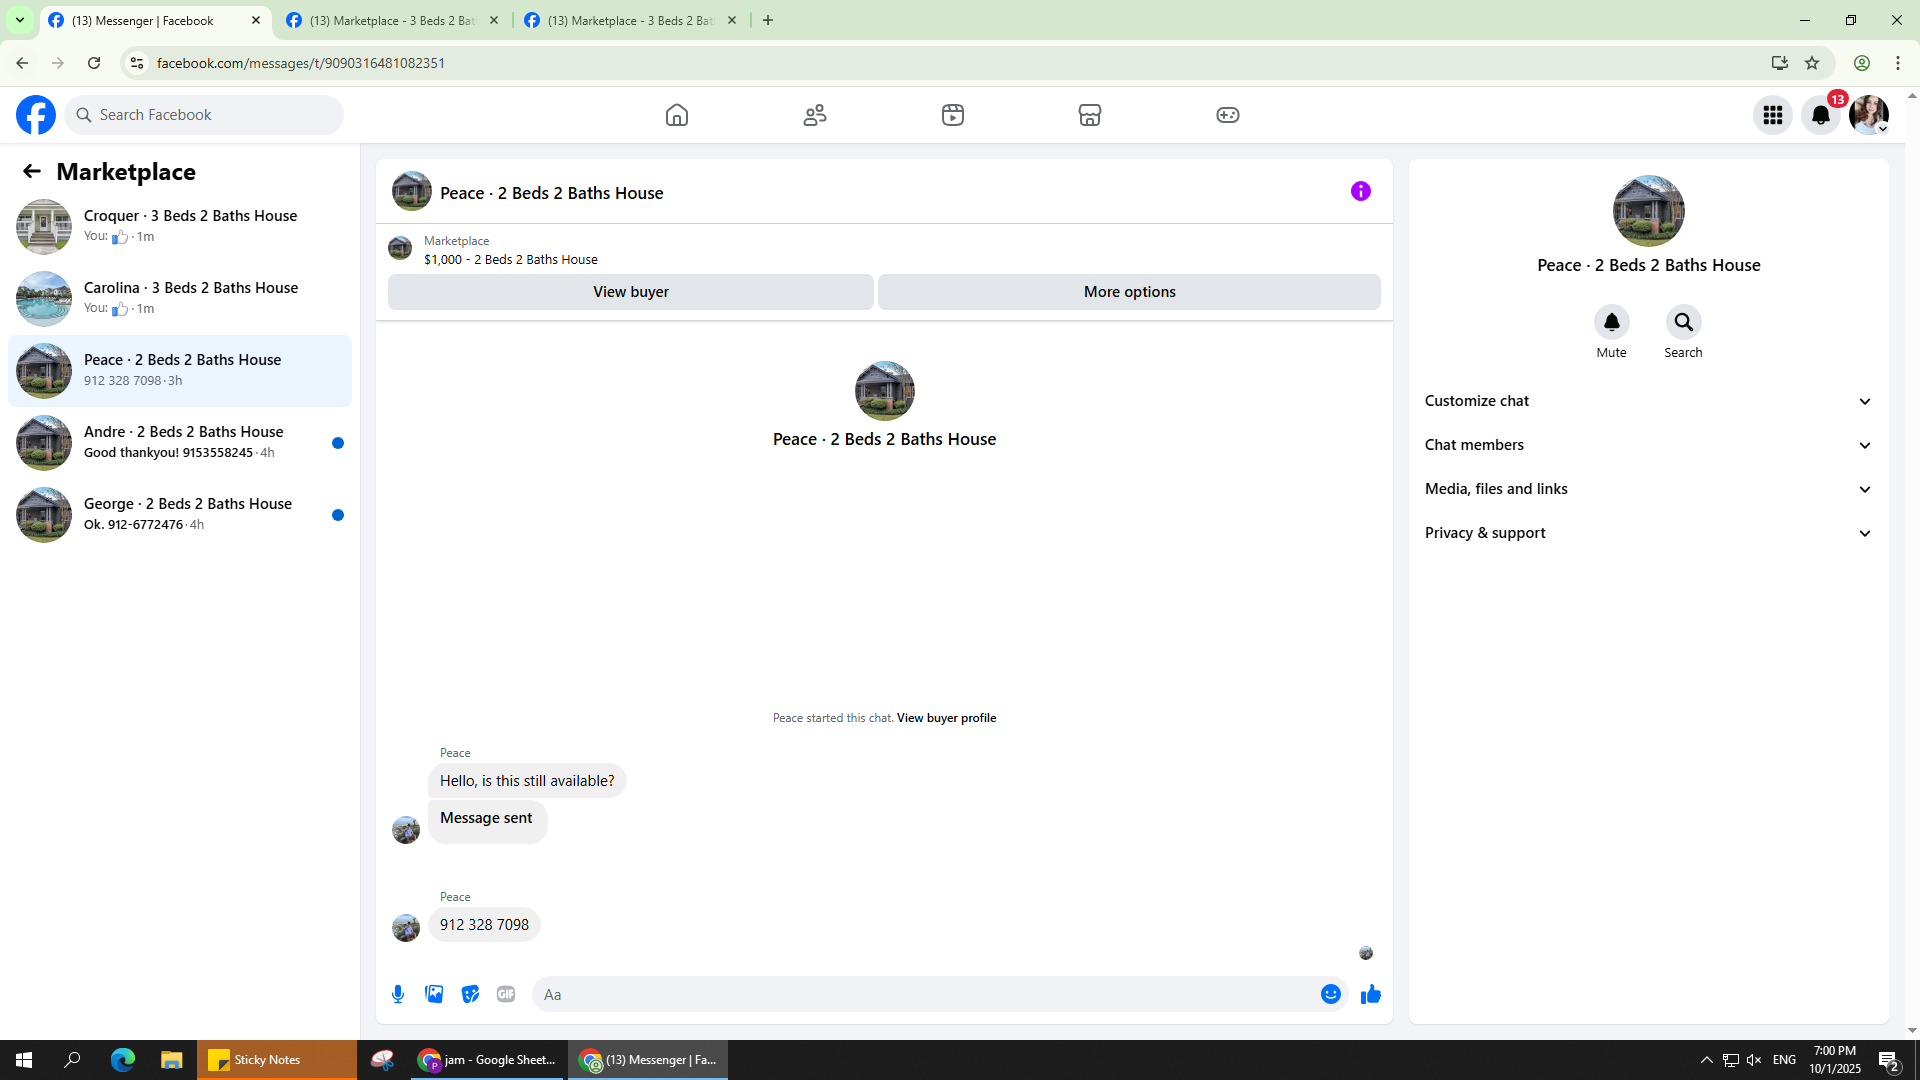This screenshot has width=1920, height=1080.
Task: Open the Gaming icon in top navigation
Action: coord(1228,115)
